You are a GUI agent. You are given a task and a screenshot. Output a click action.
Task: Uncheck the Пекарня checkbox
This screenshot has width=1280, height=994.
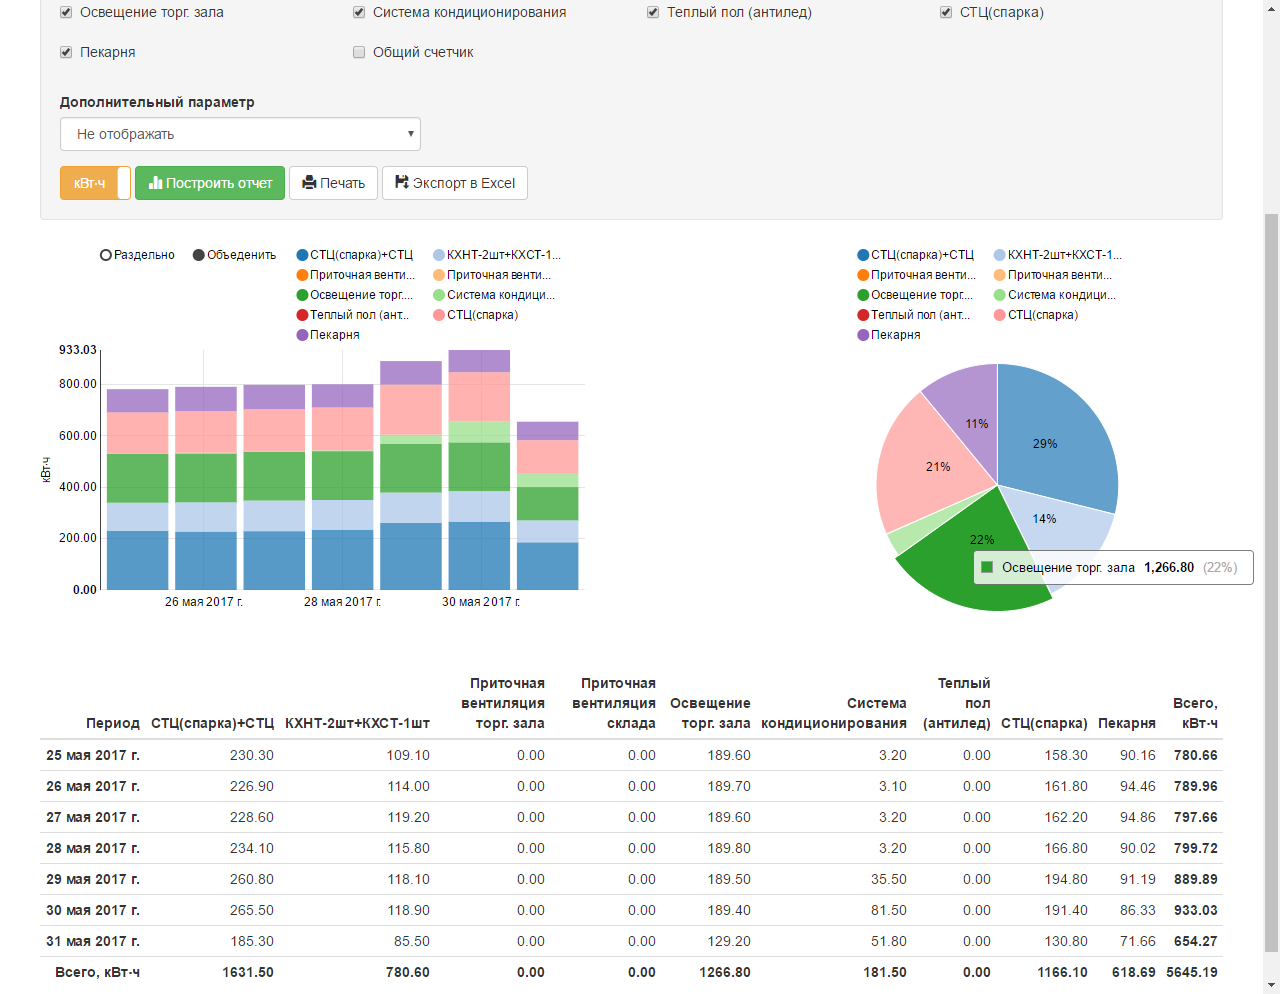[x=66, y=52]
